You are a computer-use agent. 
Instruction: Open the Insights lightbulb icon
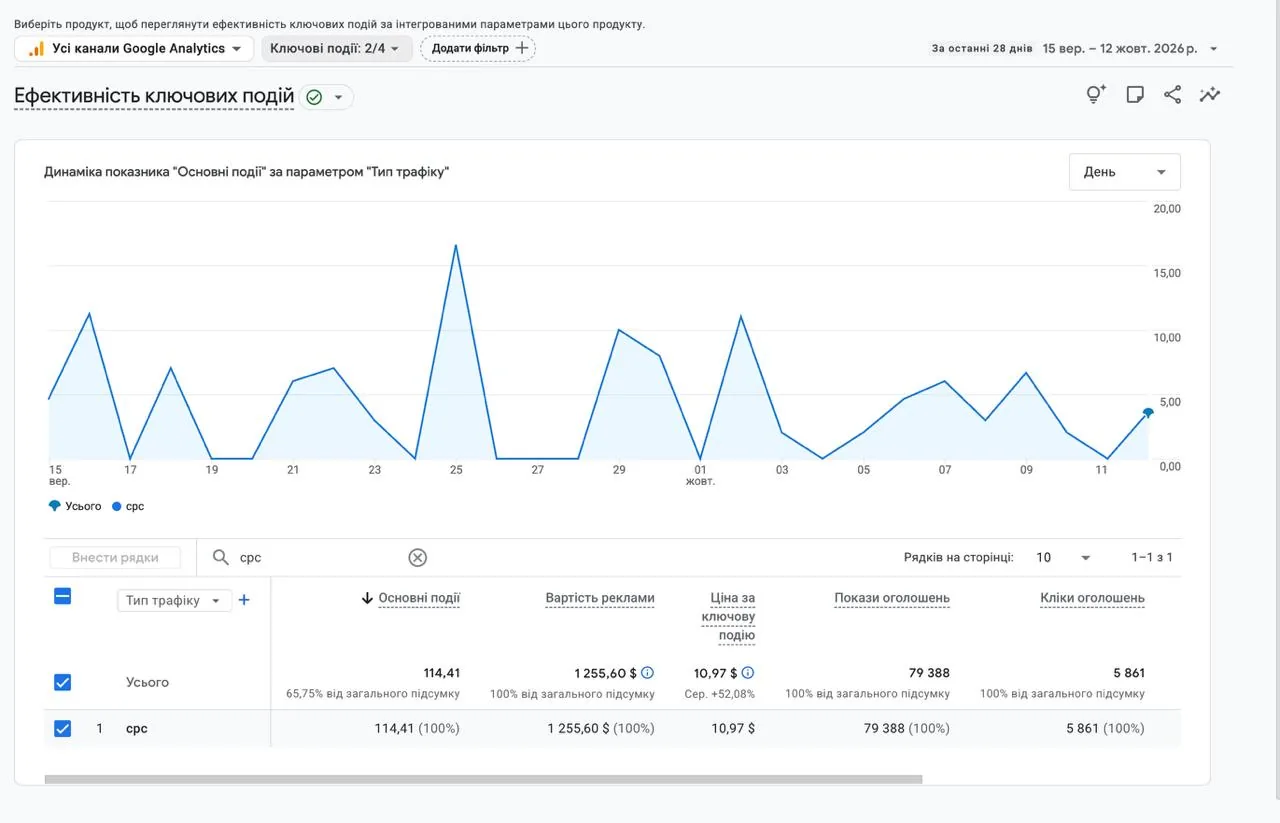[x=1096, y=95]
